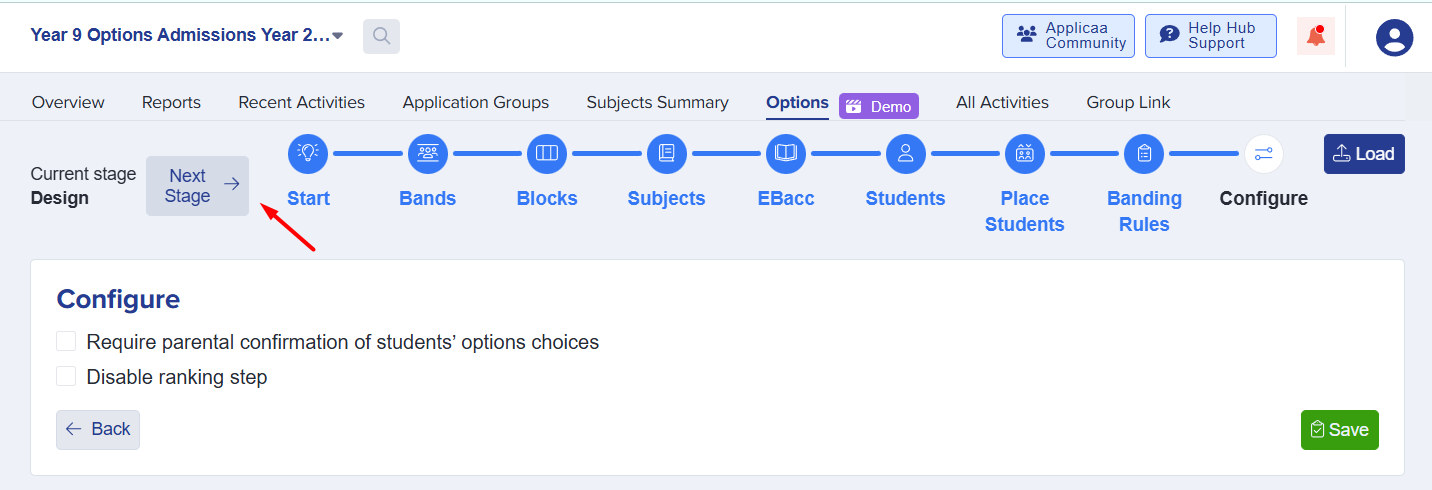Click the Next Stage button

coord(198,186)
